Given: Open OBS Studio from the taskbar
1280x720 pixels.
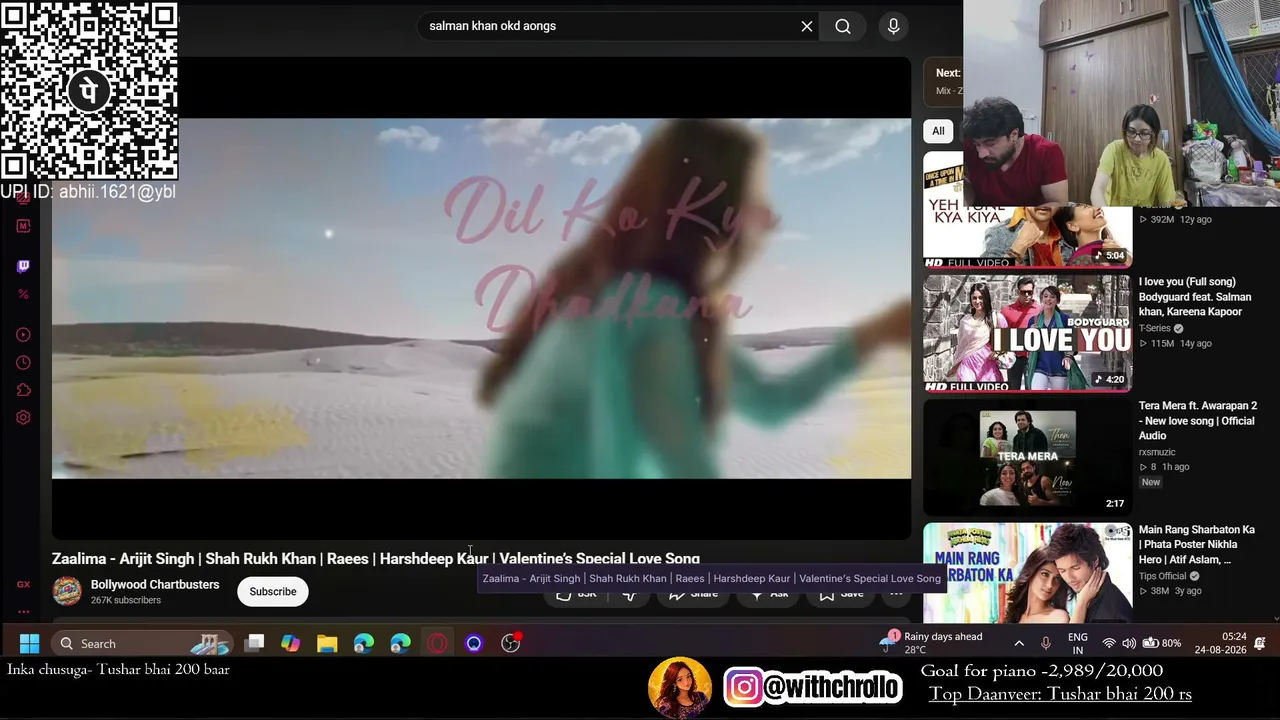Looking at the screenshot, I should 511,643.
